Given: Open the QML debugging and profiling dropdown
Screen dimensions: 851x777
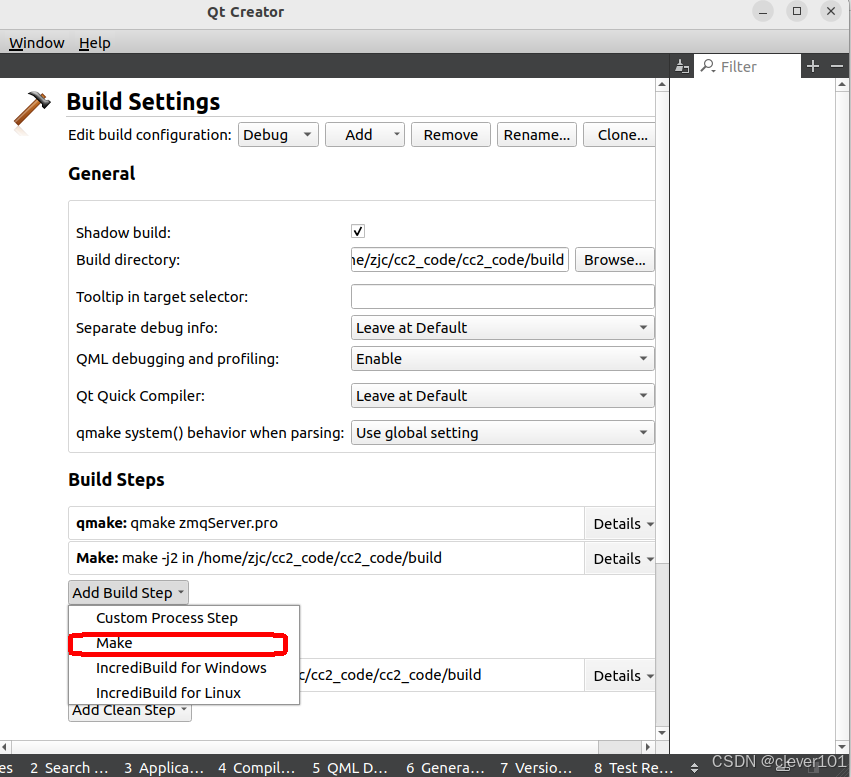Looking at the screenshot, I should 502,359.
